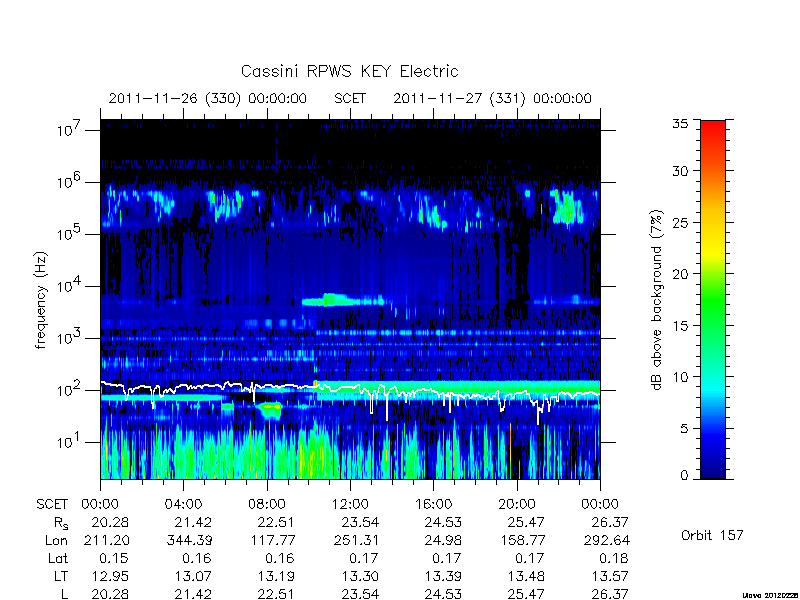Click the time axis label '20:00'

point(516,504)
